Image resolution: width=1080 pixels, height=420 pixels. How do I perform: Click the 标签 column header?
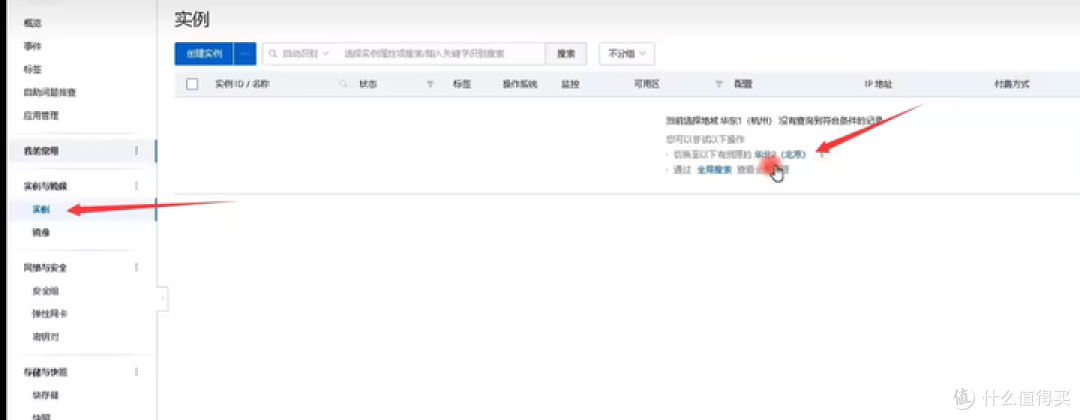click(x=461, y=84)
